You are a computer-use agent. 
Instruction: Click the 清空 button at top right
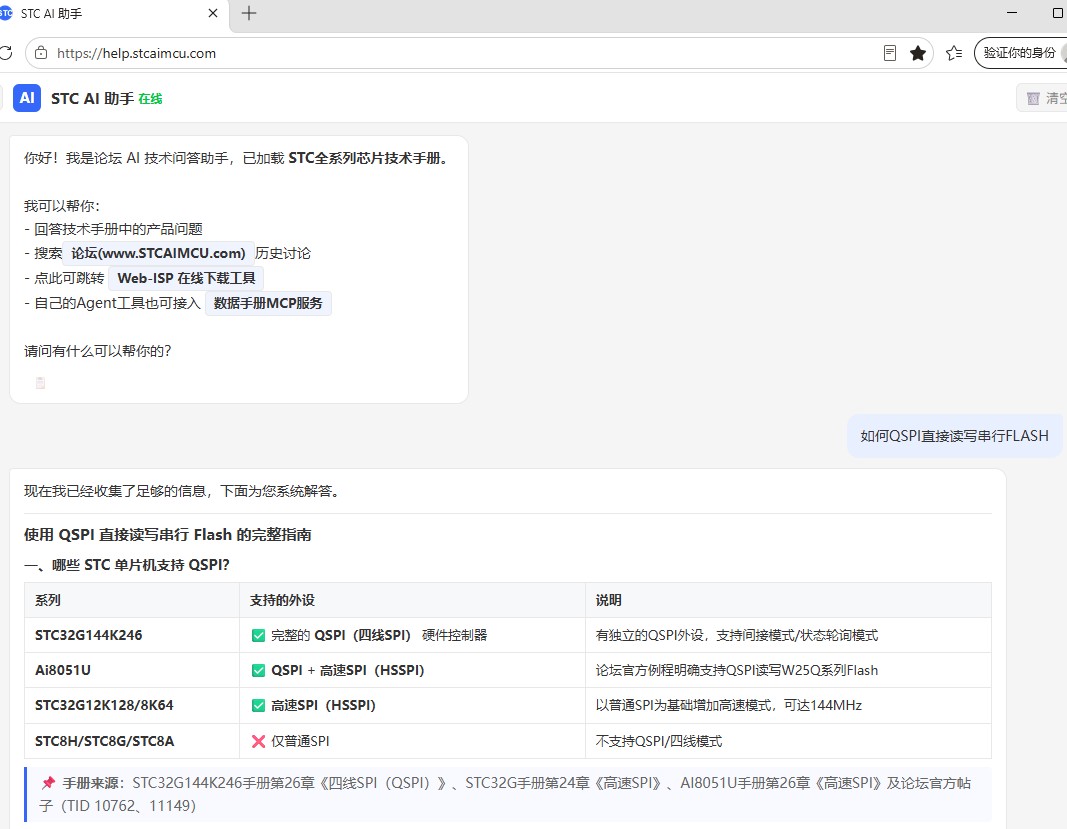[x=1043, y=98]
